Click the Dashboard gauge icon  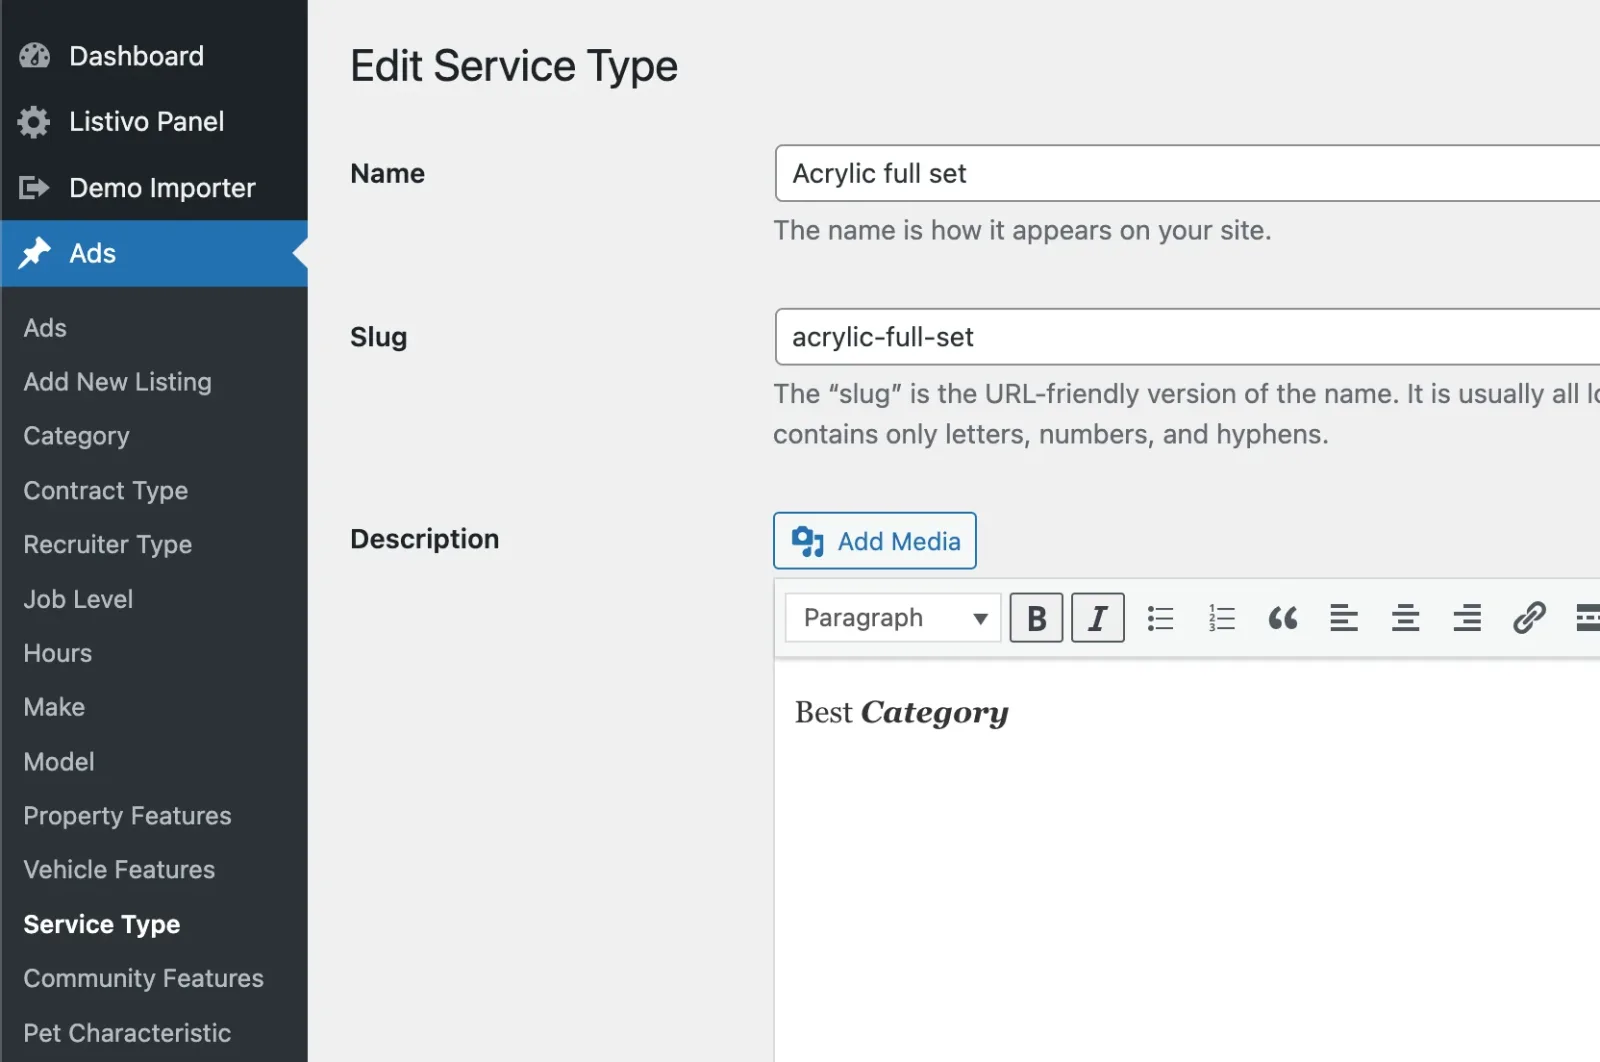[x=34, y=56]
